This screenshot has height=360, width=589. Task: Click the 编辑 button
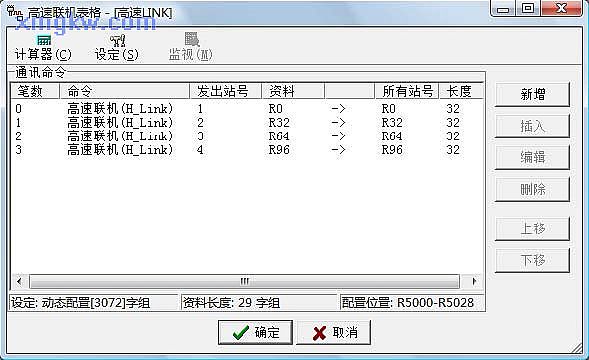[532, 157]
